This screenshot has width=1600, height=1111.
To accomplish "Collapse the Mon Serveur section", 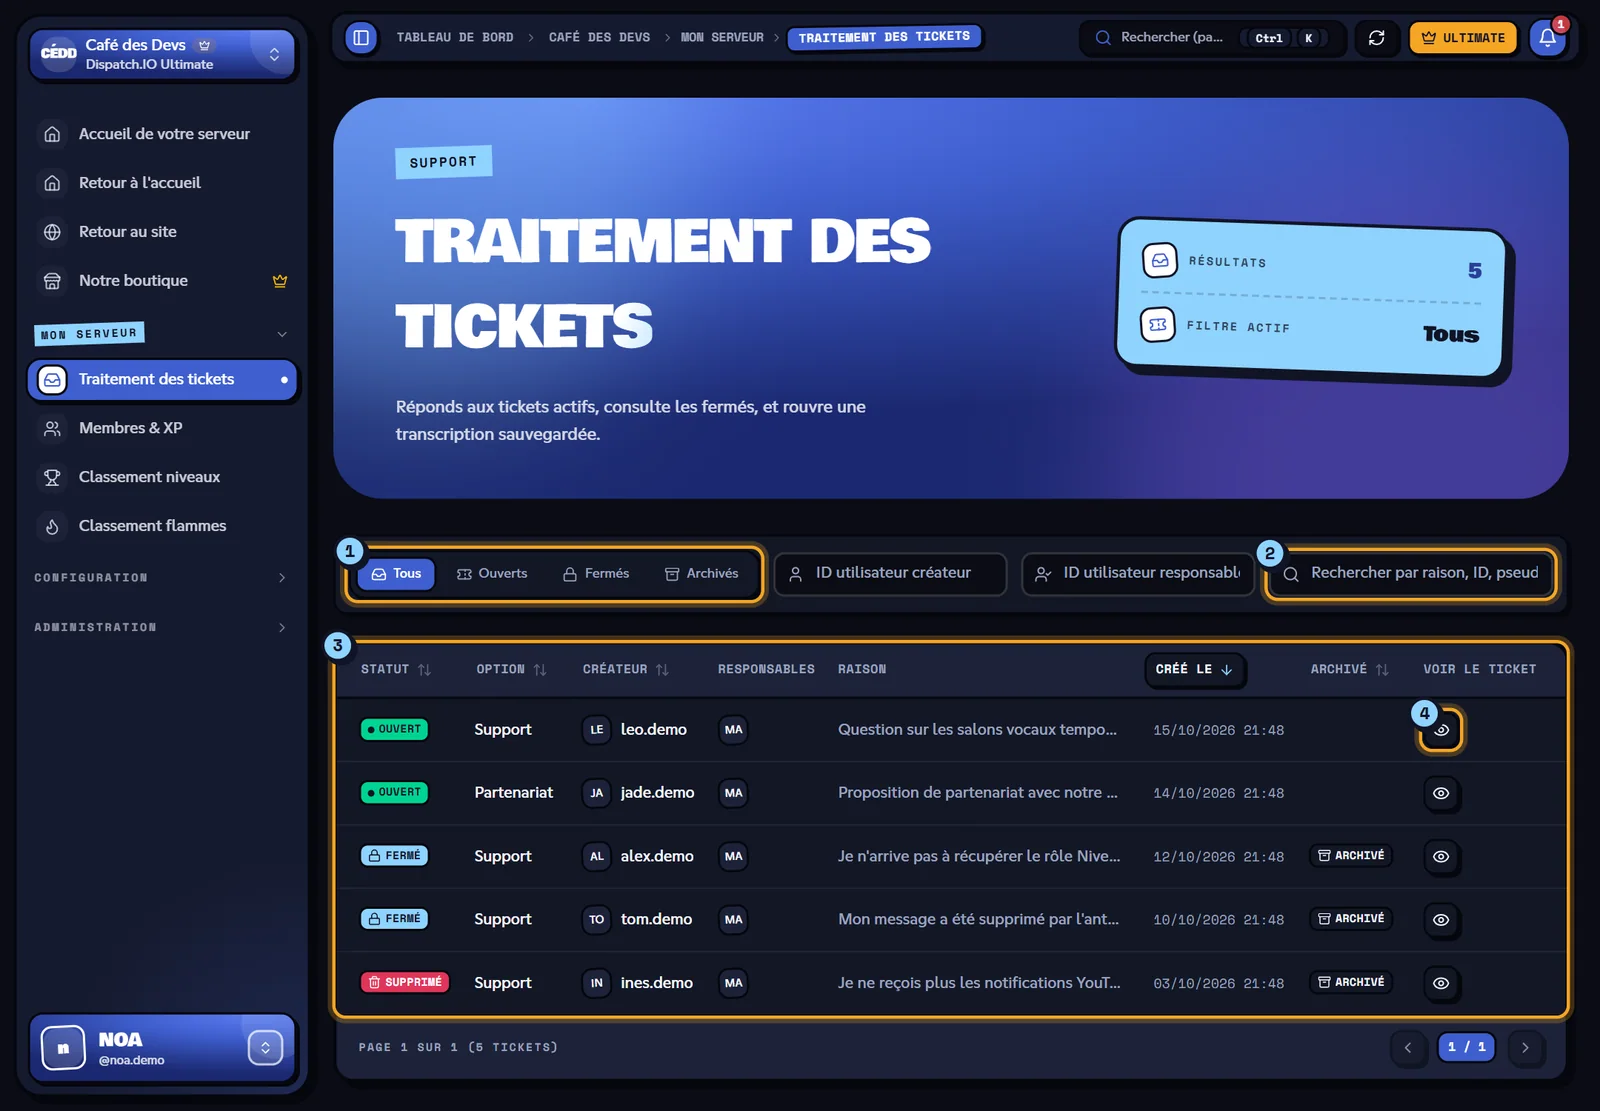I will coord(282,334).
